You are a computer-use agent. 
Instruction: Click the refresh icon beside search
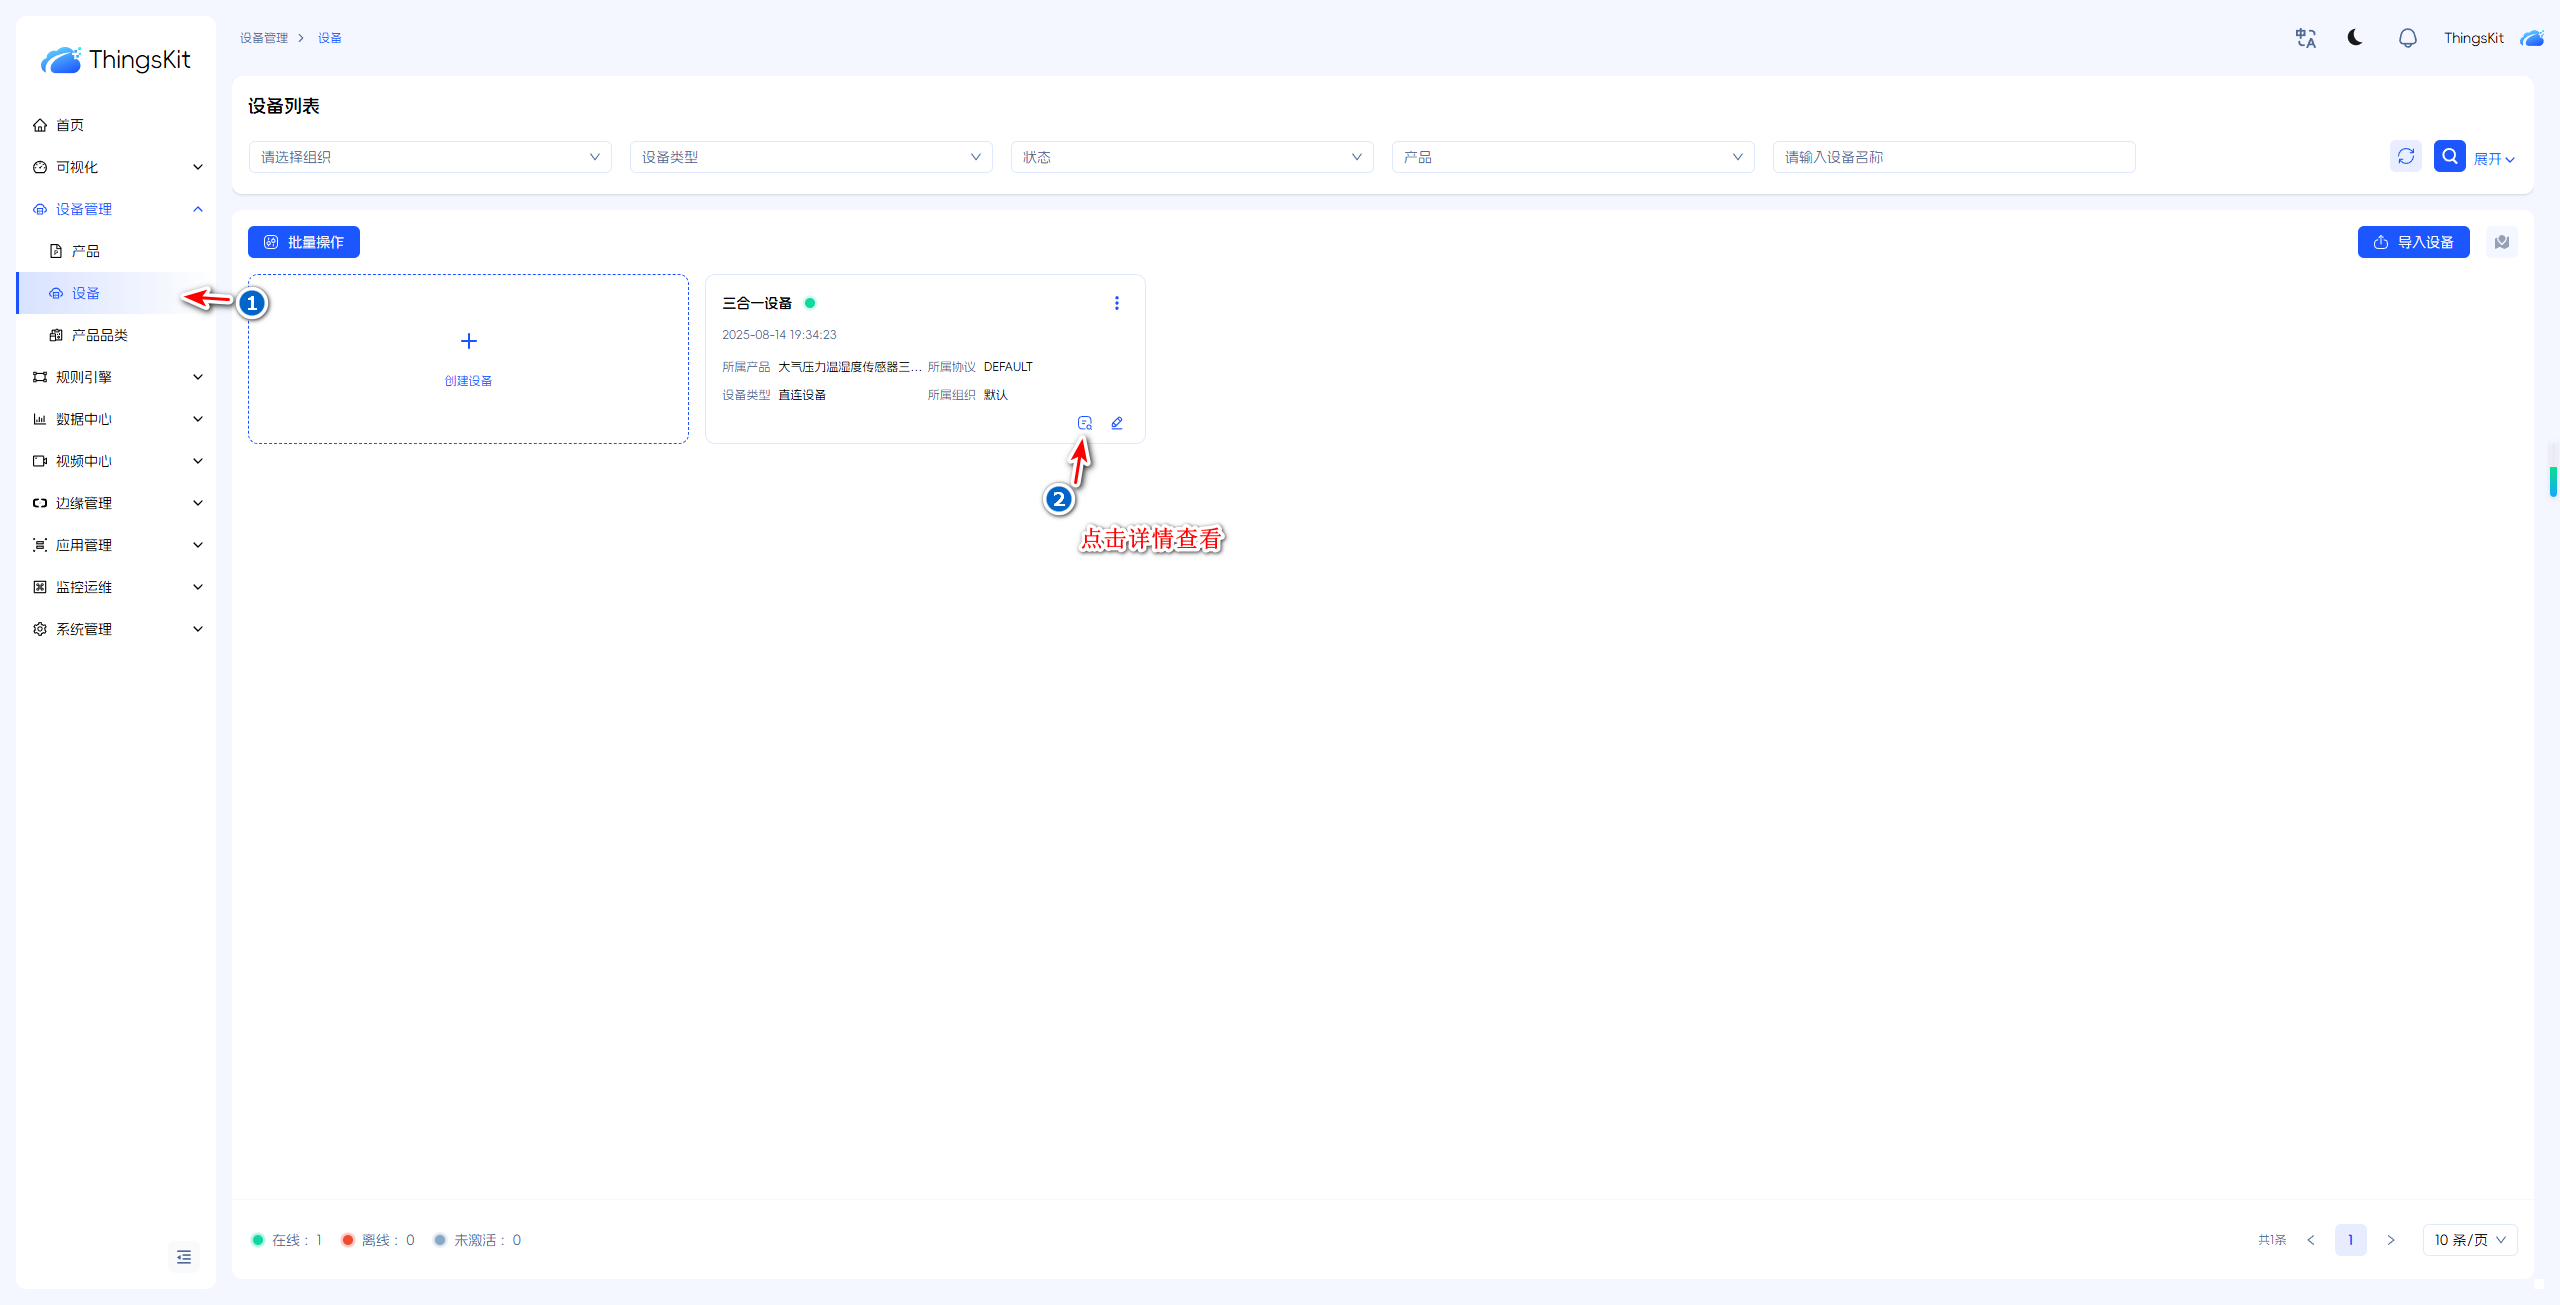click(2406, 157)
